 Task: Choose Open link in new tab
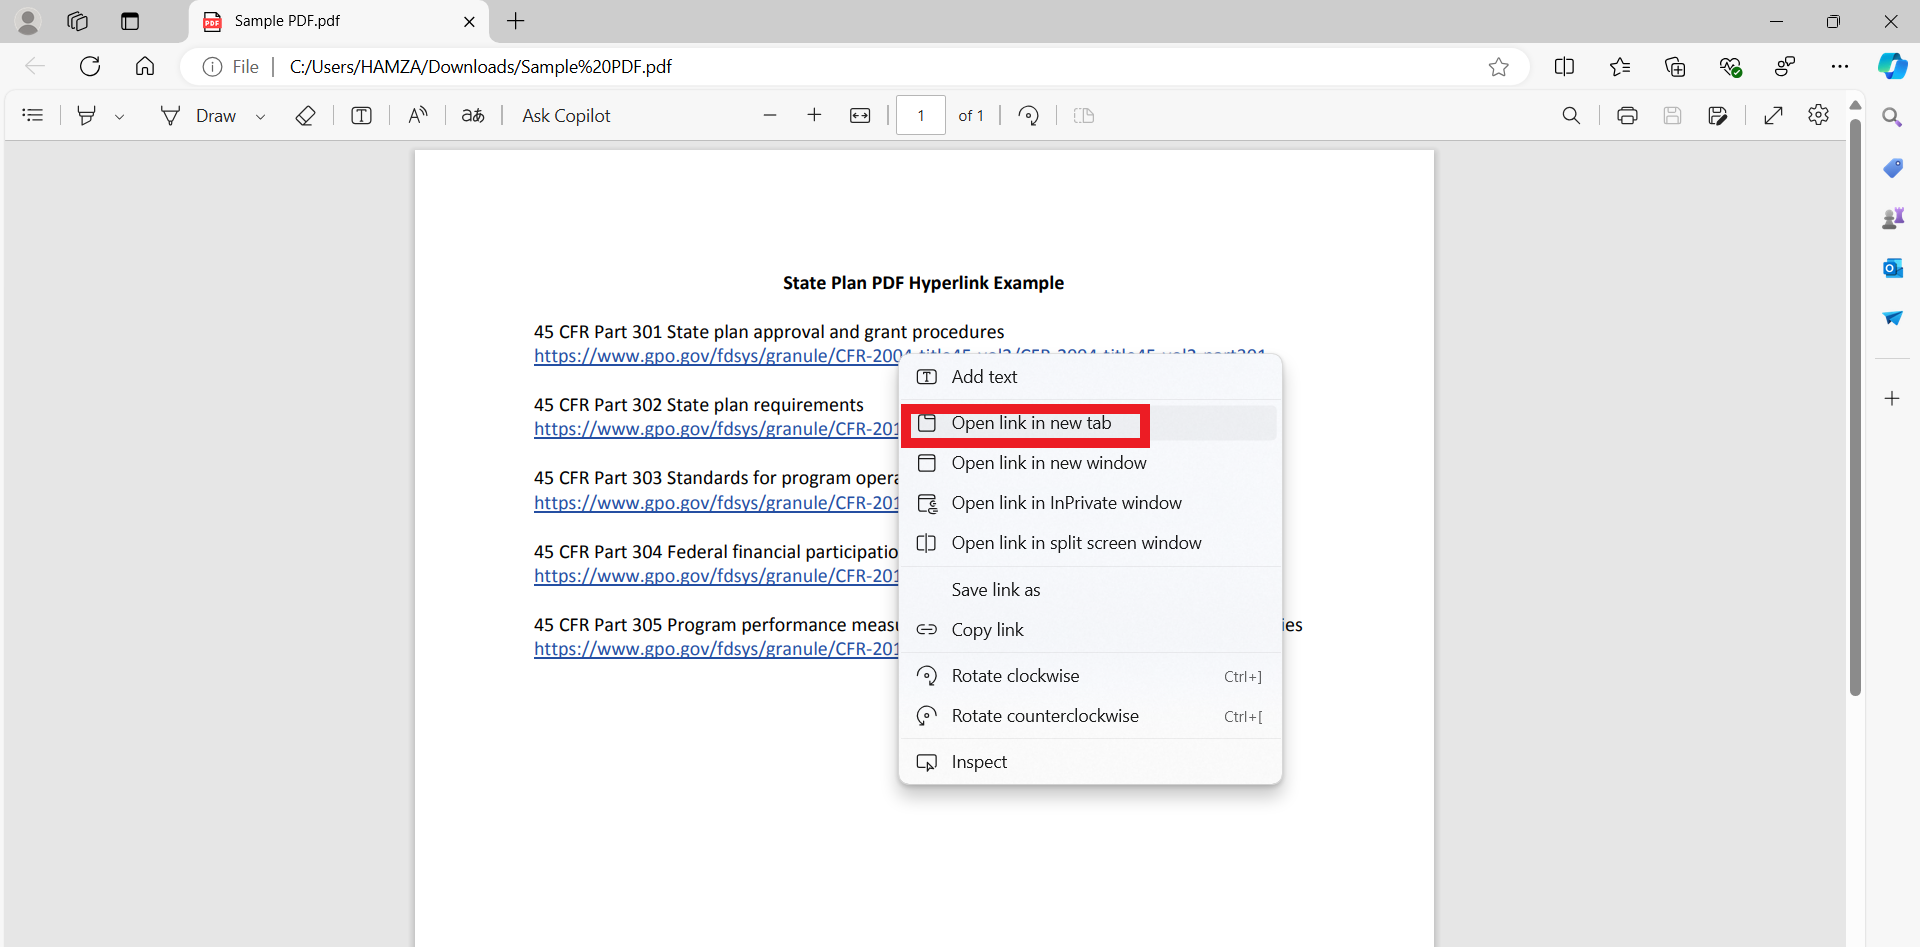coord(1026,423)
